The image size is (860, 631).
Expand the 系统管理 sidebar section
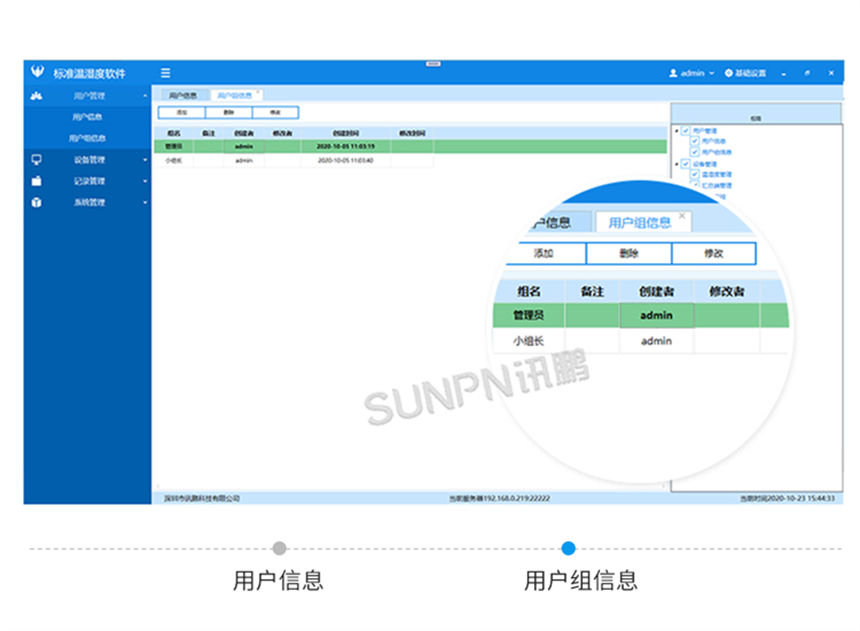[90, 203]
